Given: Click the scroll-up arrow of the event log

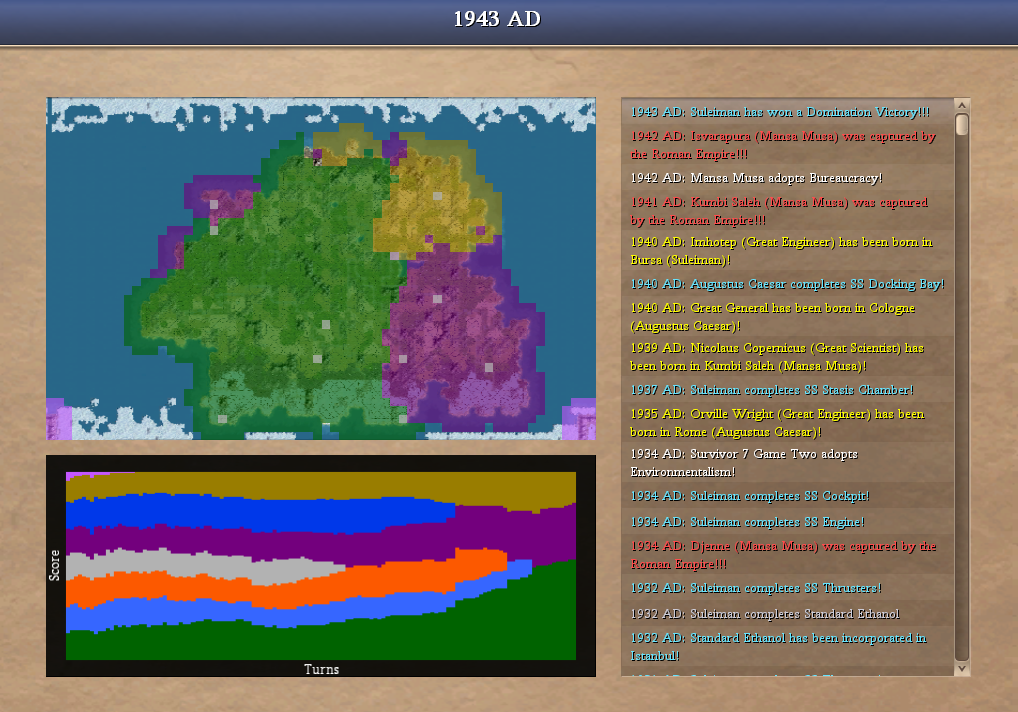Looking at the screenshot, I should [962, 105].
